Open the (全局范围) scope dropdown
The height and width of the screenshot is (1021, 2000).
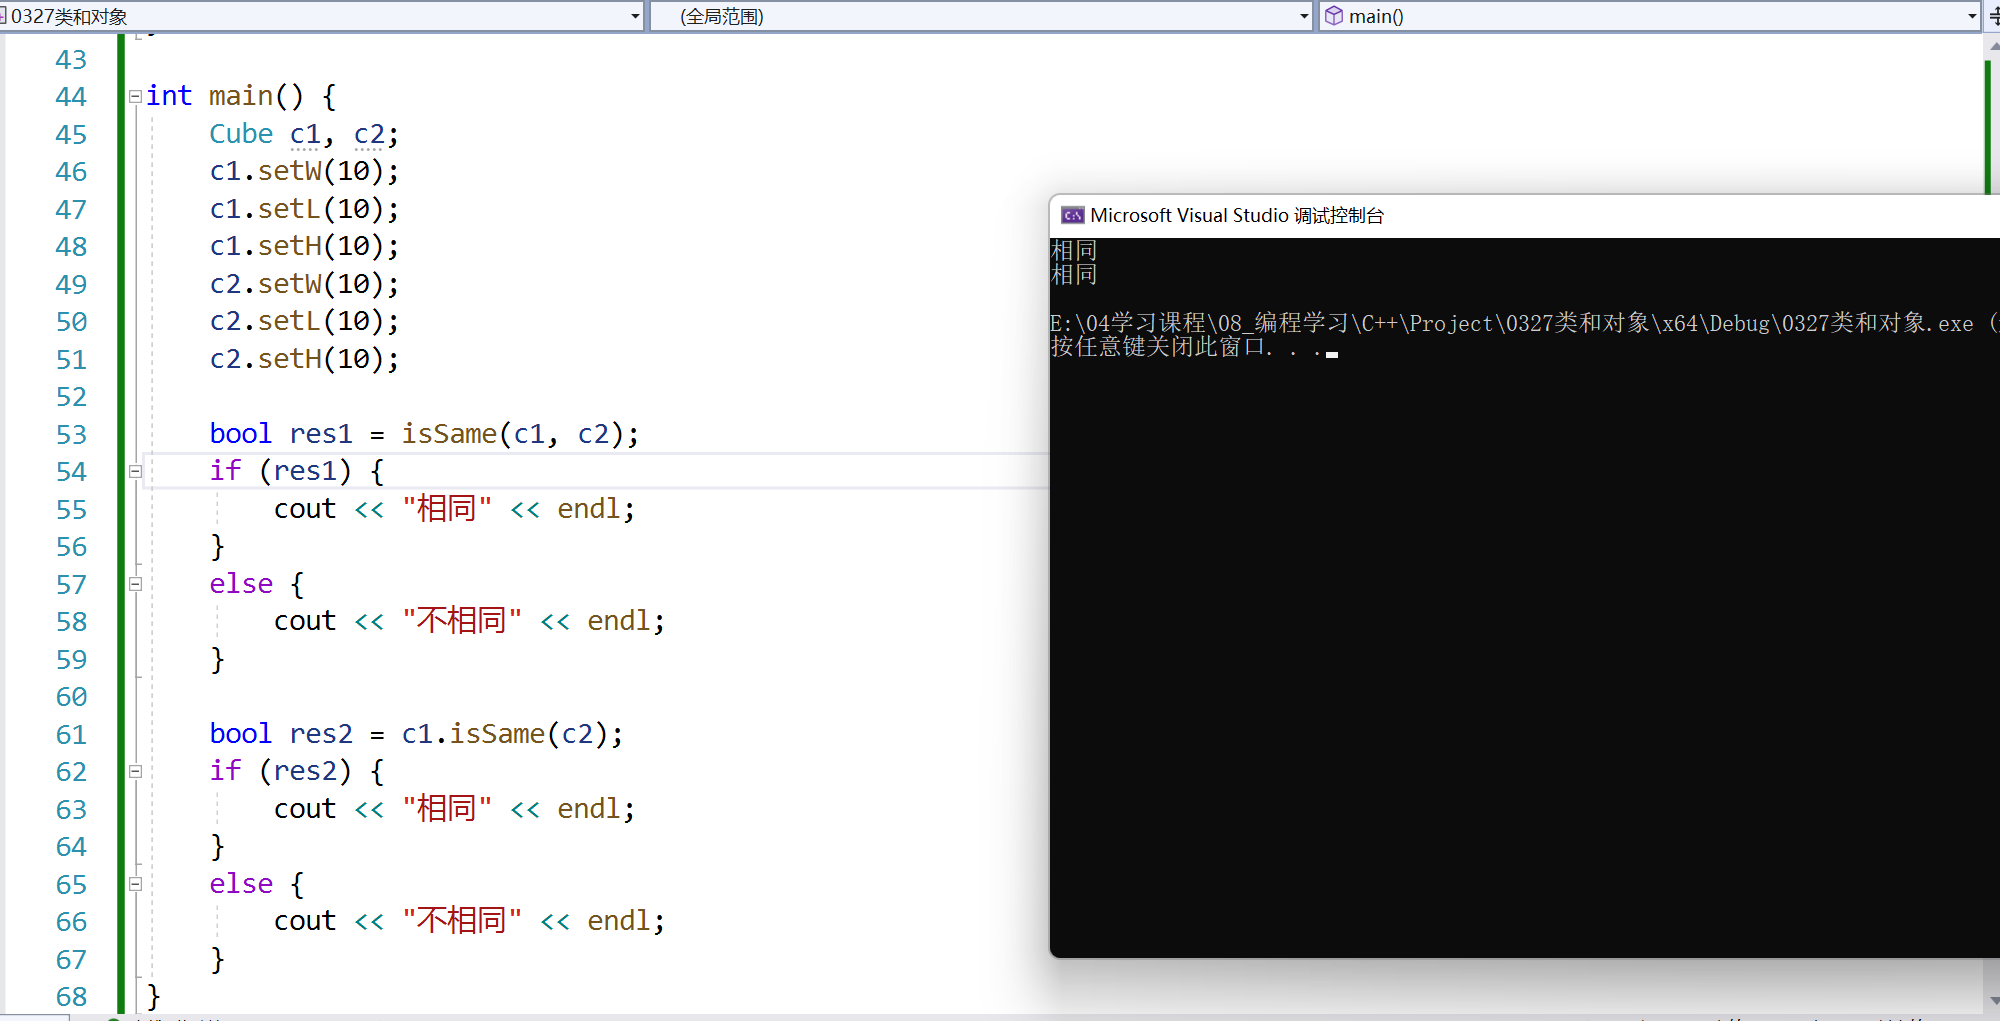[x=1303, y=16]
